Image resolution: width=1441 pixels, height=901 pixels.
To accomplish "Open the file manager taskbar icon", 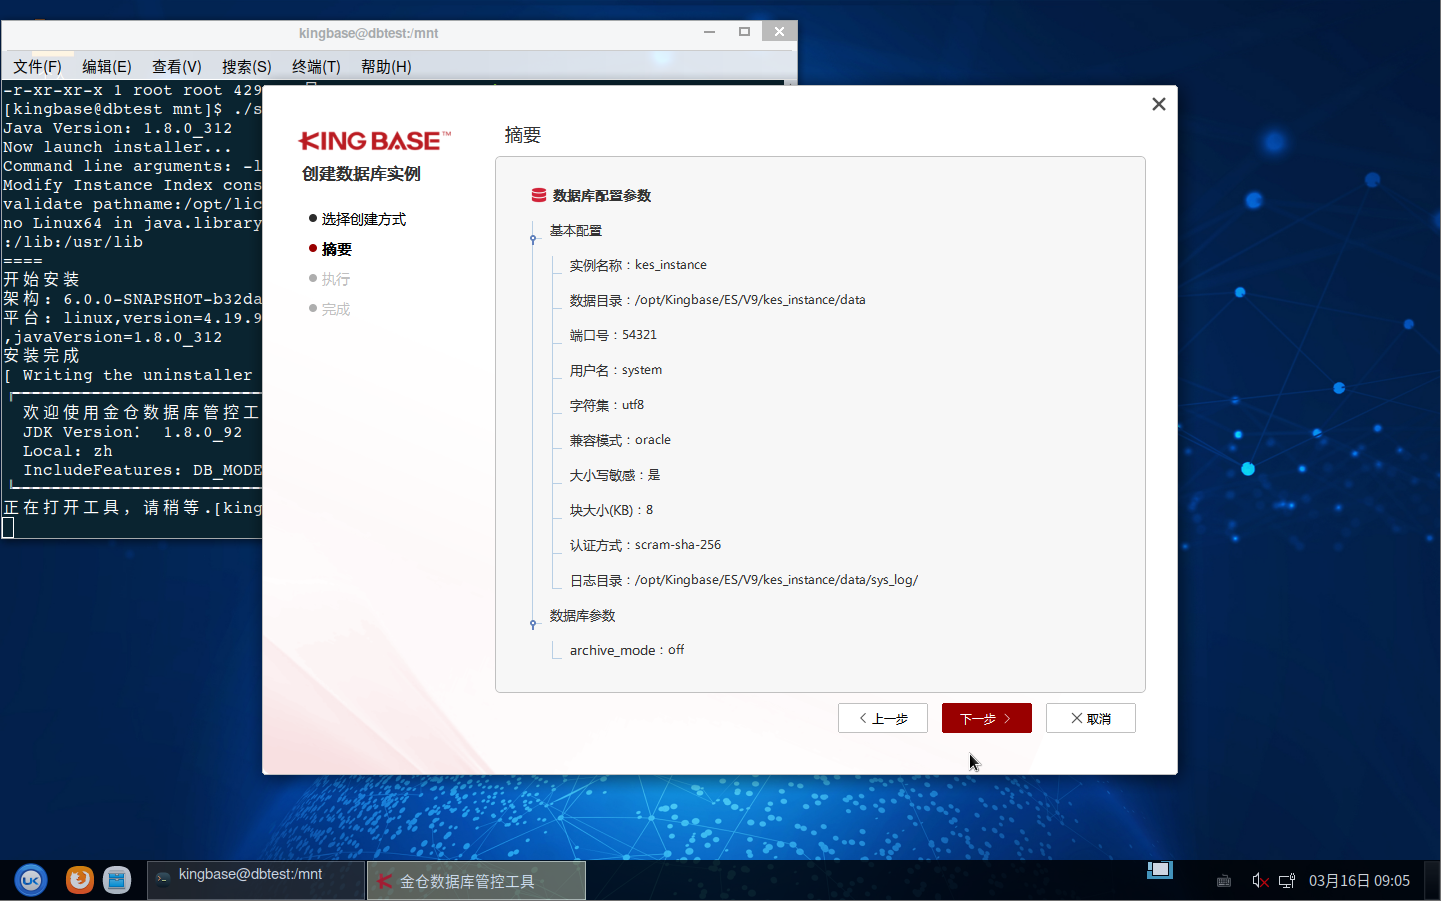I will coord(117,880).
